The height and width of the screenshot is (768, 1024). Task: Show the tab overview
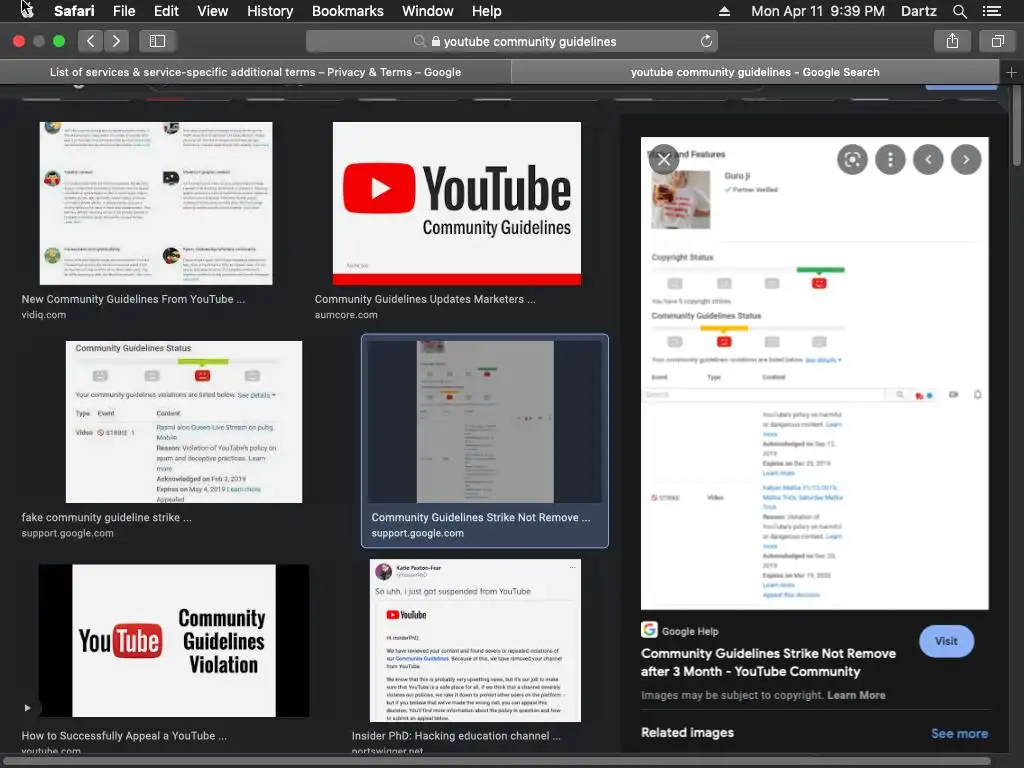tap(997, 41)
